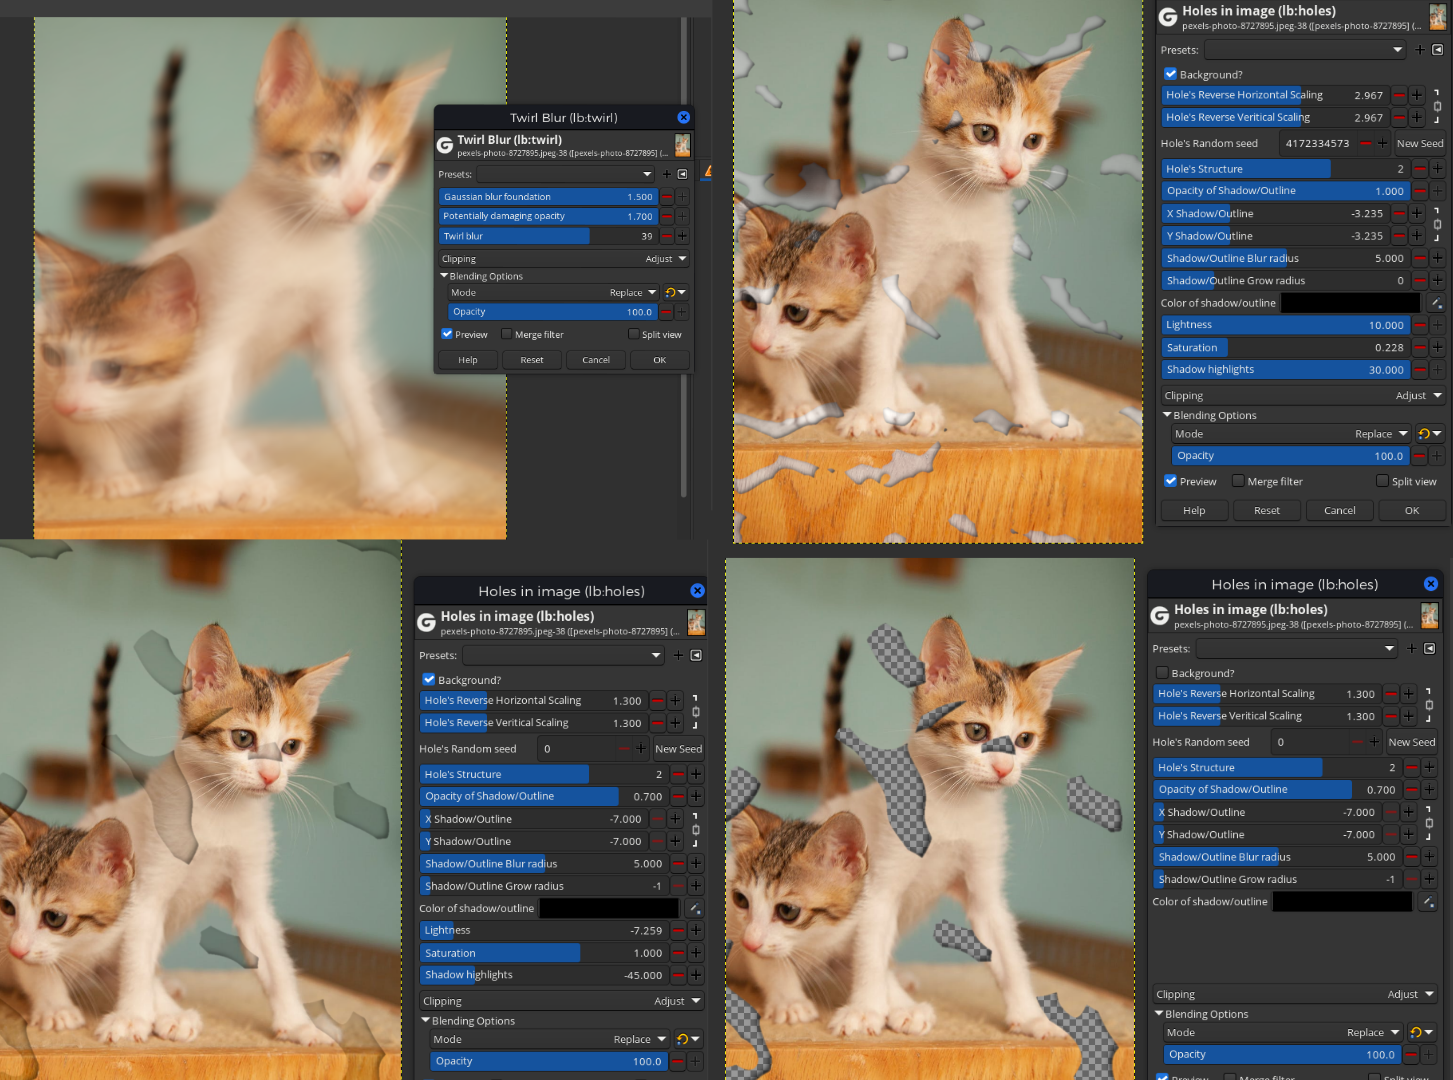The height and width of the screenshot is (1080, 1453).
Task: Toggle chain link joining the 2.967 scaling values
Action: [1437, 106]
